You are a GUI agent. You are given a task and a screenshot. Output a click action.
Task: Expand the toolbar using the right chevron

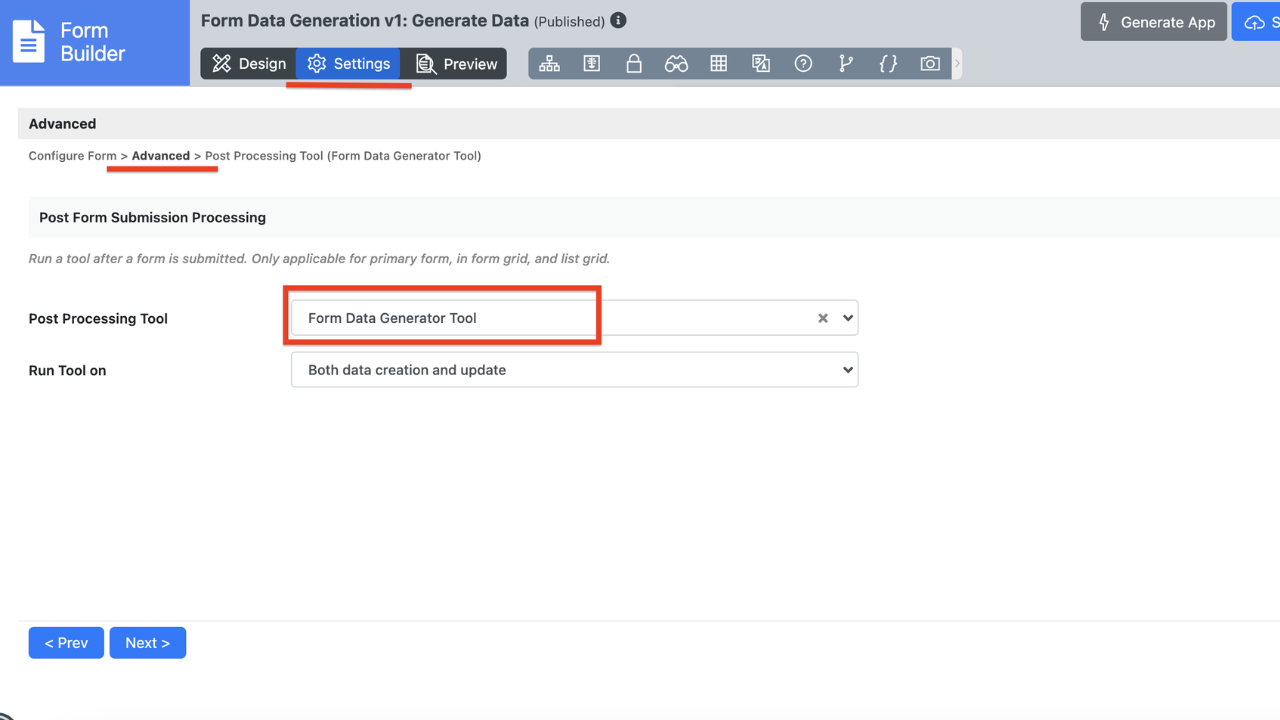point(957,64)
